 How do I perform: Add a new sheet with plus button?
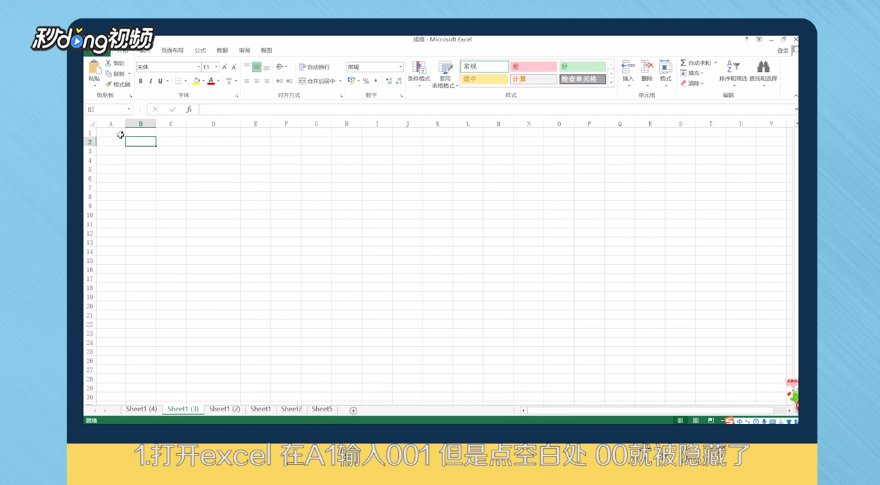pos(353,410)
